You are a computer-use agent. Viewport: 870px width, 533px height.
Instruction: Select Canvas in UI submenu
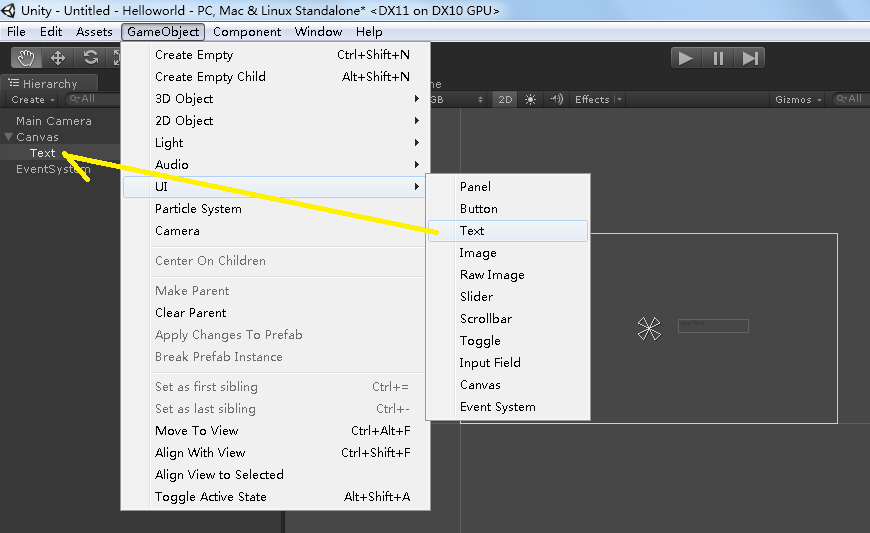pos(508,385)
